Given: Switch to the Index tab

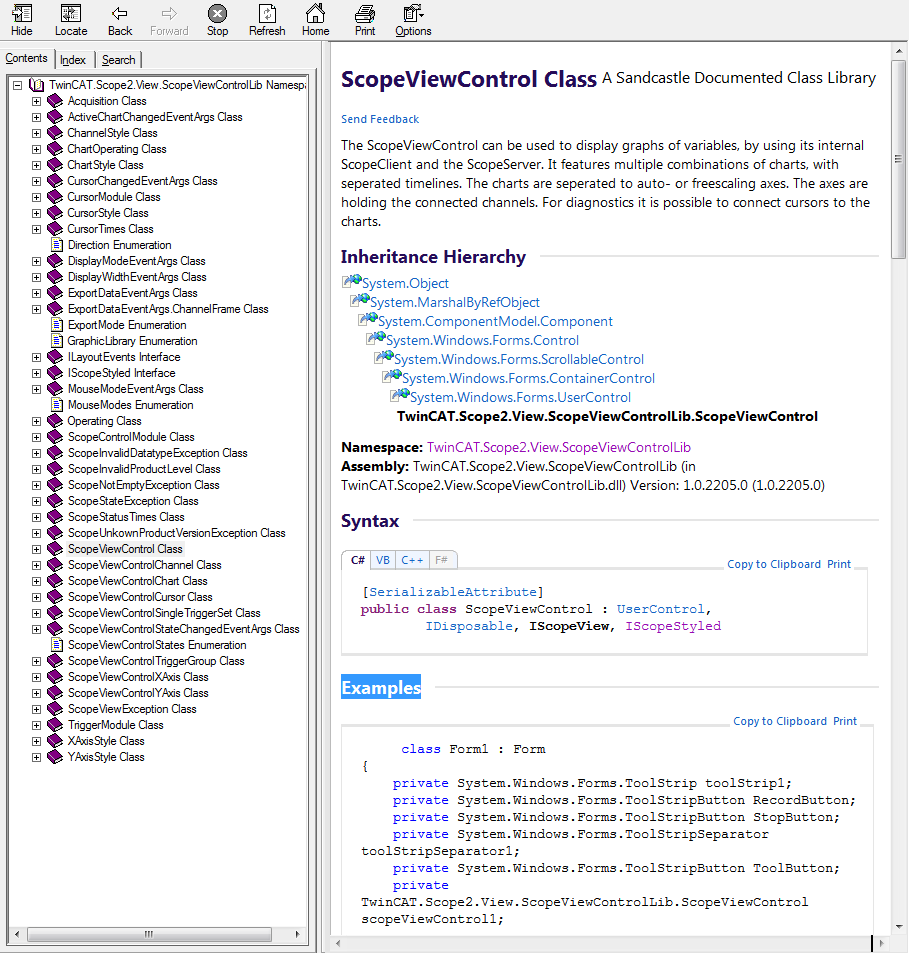Looking at the screenshot, I should pos(73,60).
